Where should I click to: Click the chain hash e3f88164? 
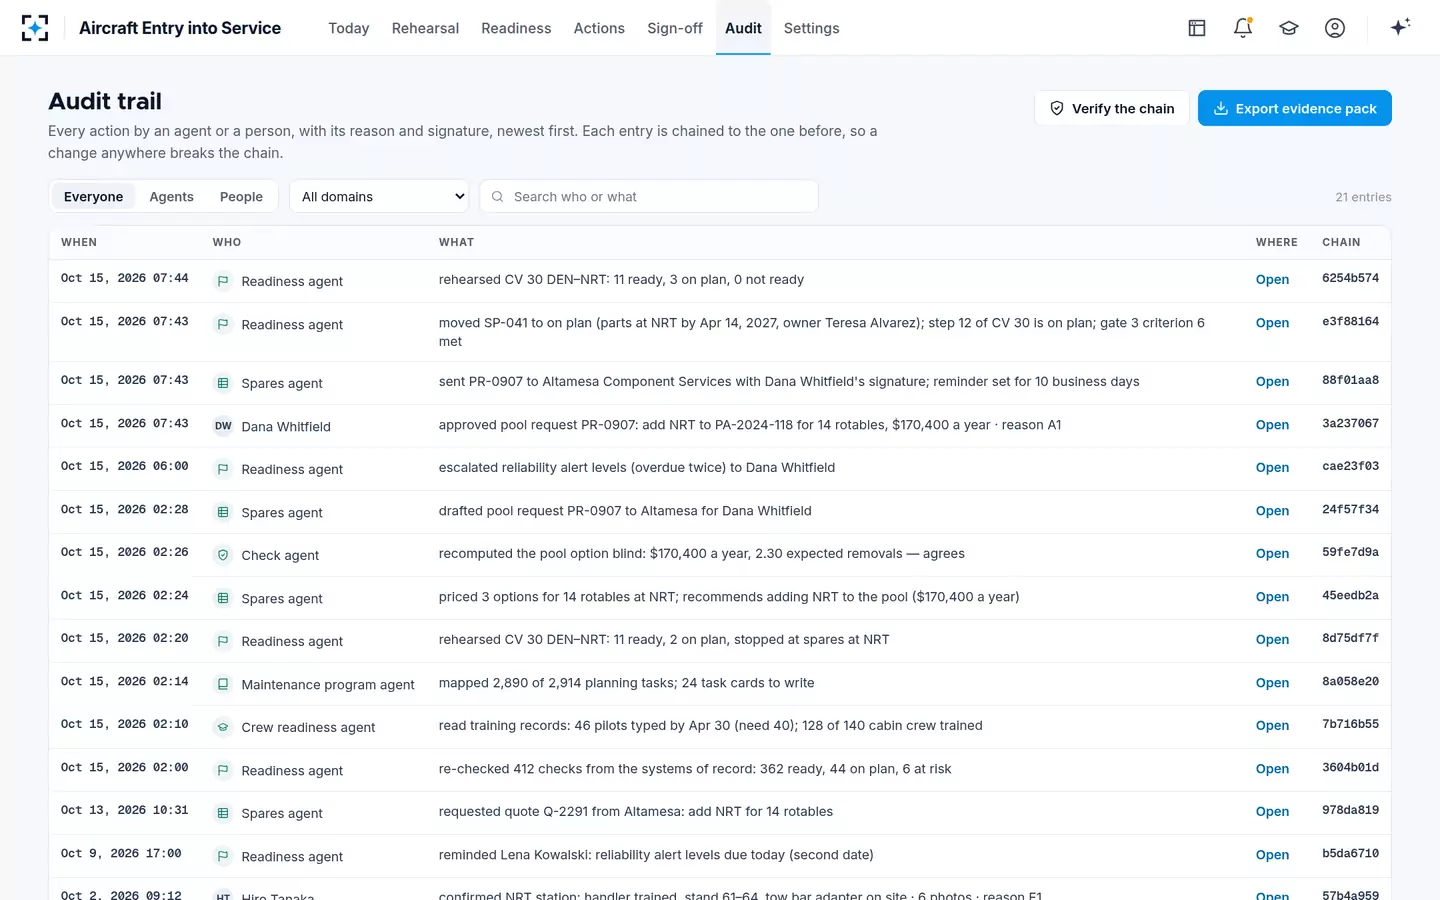tap(1350, 322)
